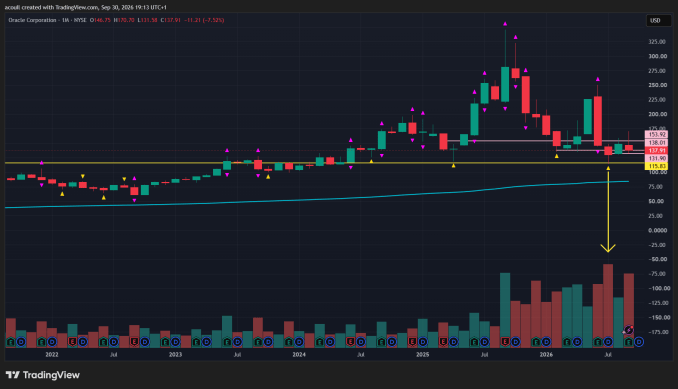Click the 2023 time axis label
The image size is (678, 389).
(176, 354)
